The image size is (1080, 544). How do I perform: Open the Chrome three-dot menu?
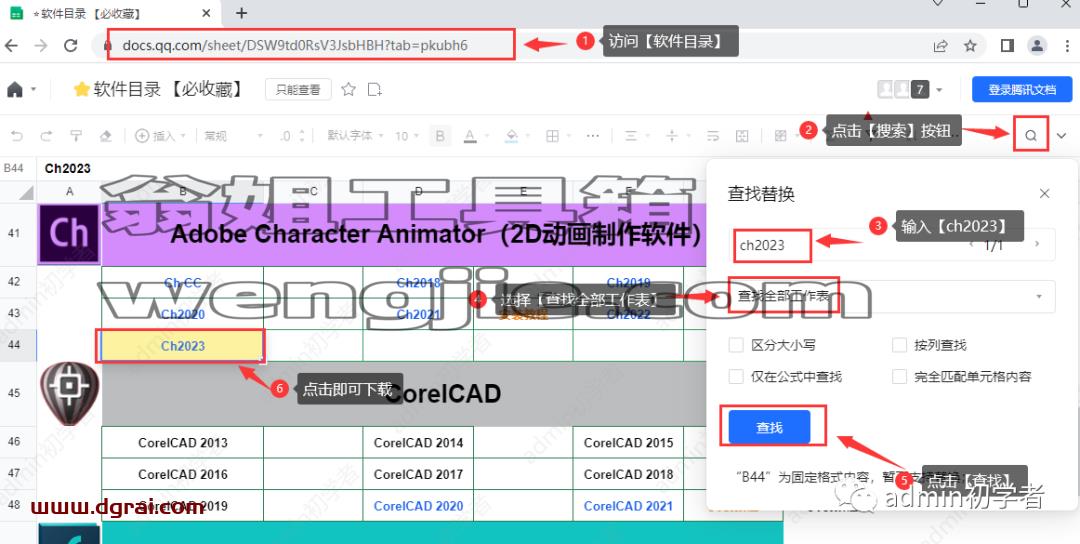point(1065,45)
